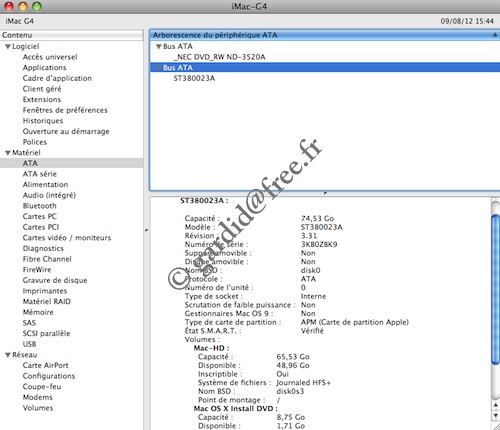Select SCSI parallèle entry
500x430 pixels.
46,334
